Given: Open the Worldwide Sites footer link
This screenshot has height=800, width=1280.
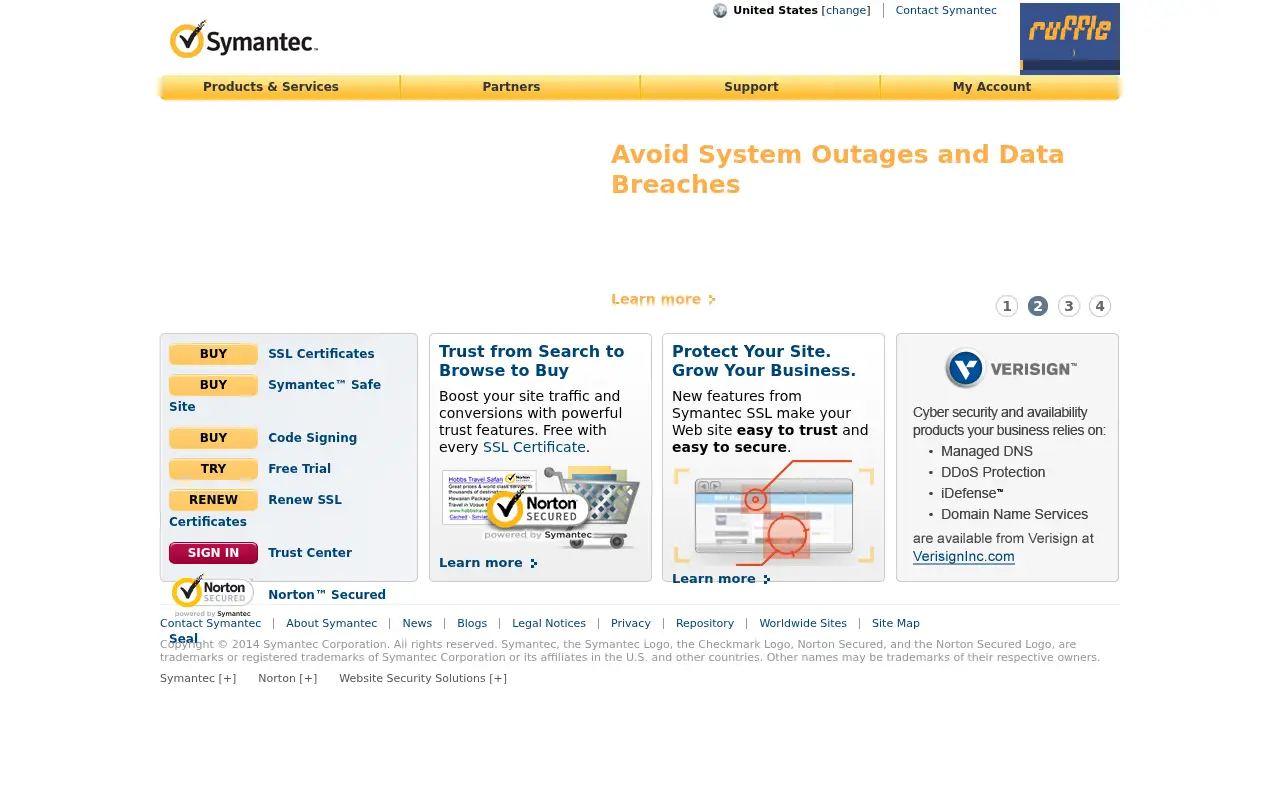Looking at the screenshot, I should tap(803, 623).
